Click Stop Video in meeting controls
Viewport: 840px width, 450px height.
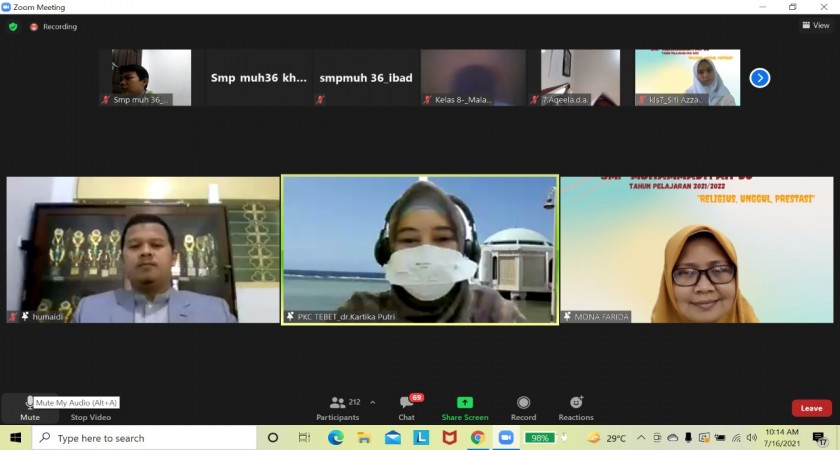point(90,408)
